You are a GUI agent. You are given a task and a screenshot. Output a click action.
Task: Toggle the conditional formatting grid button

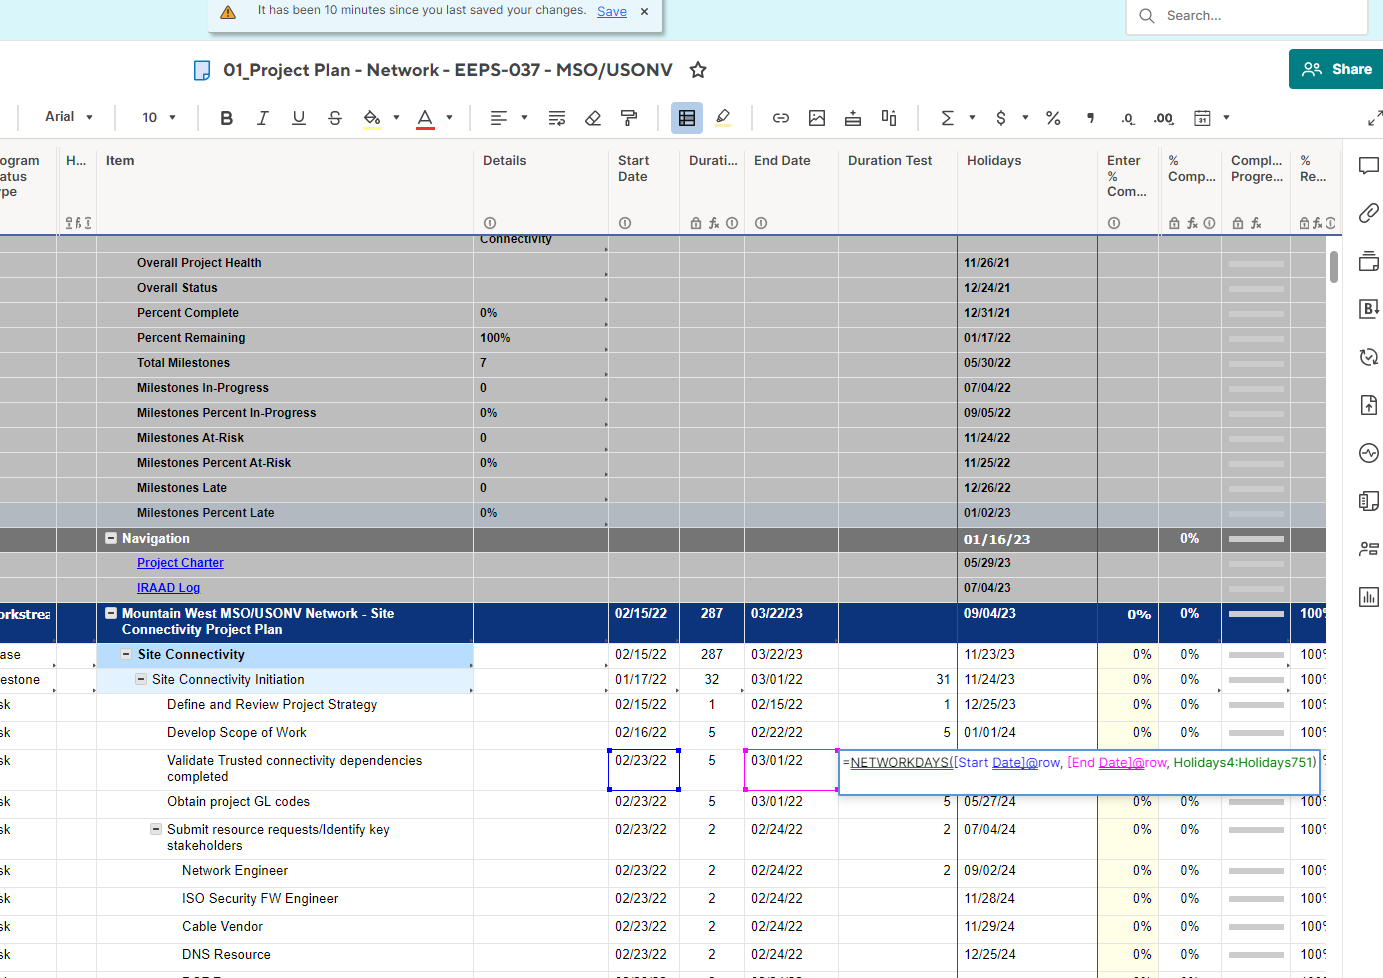tap(687, 118)
